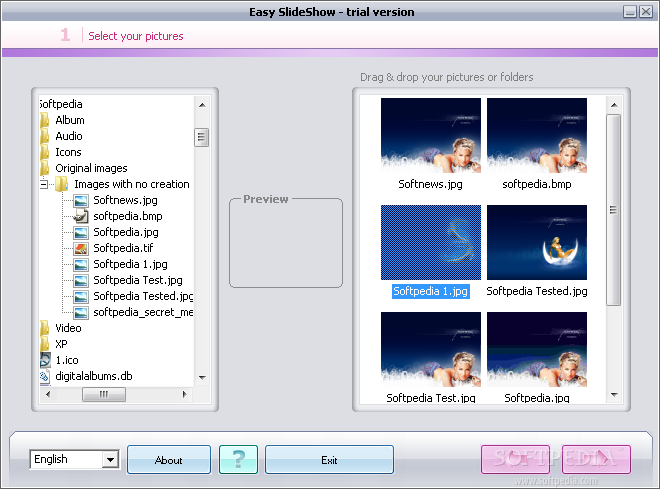Image resolution: width=660 pixels, height=489 pixels.
Task: Select the 'XP' folder label
Action: click(x=61, y=344)
